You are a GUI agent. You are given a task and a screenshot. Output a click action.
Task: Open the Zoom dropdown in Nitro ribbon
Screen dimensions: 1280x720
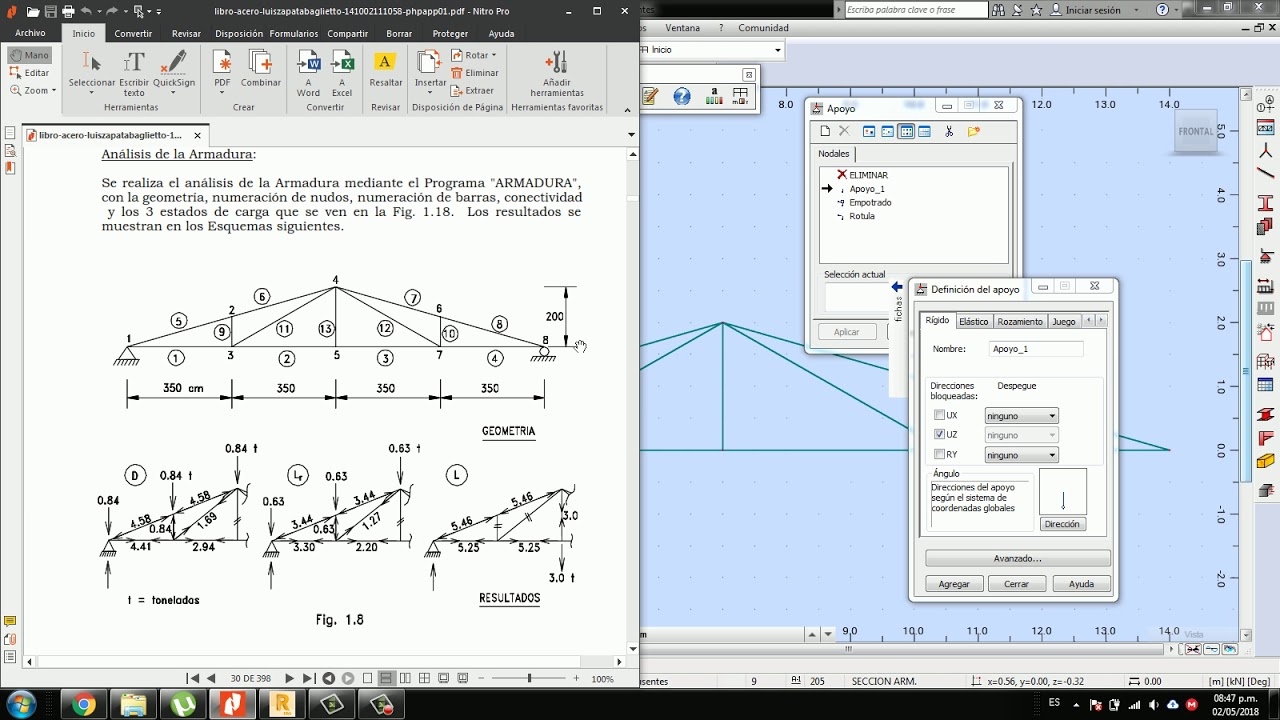(x=33, y=90)
